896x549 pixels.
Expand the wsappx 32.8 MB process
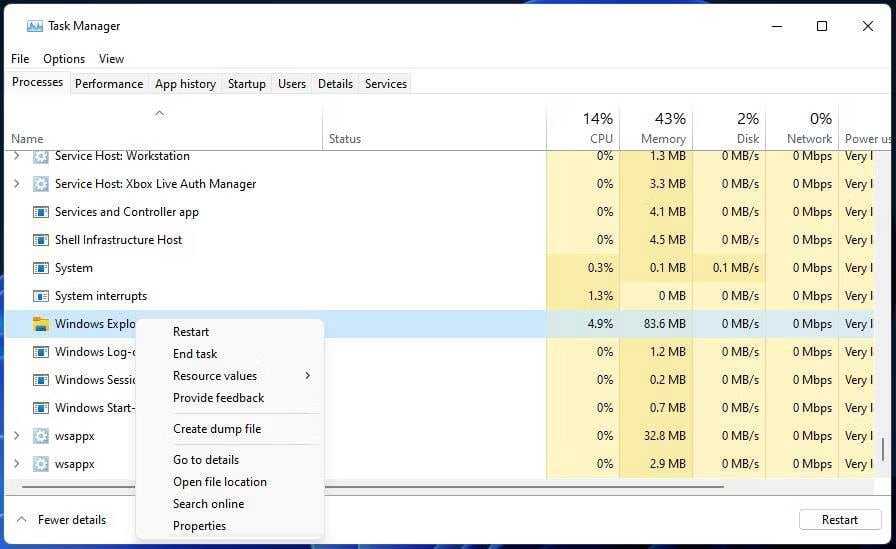(17, 436)
